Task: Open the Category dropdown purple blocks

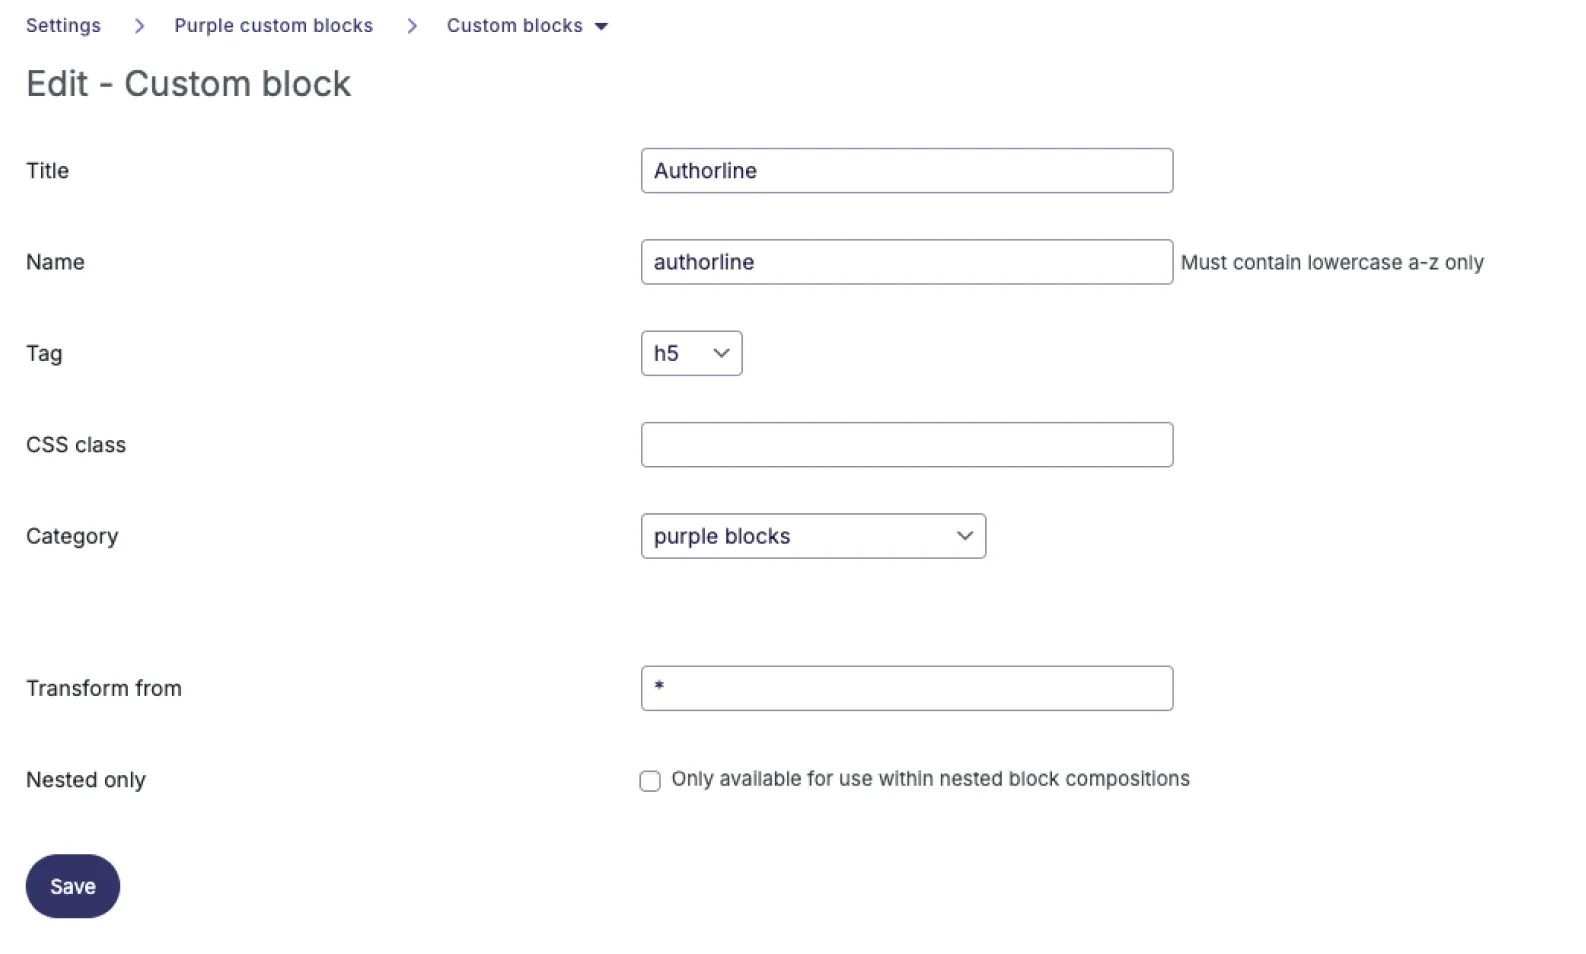Action: [x=813, y=536]
